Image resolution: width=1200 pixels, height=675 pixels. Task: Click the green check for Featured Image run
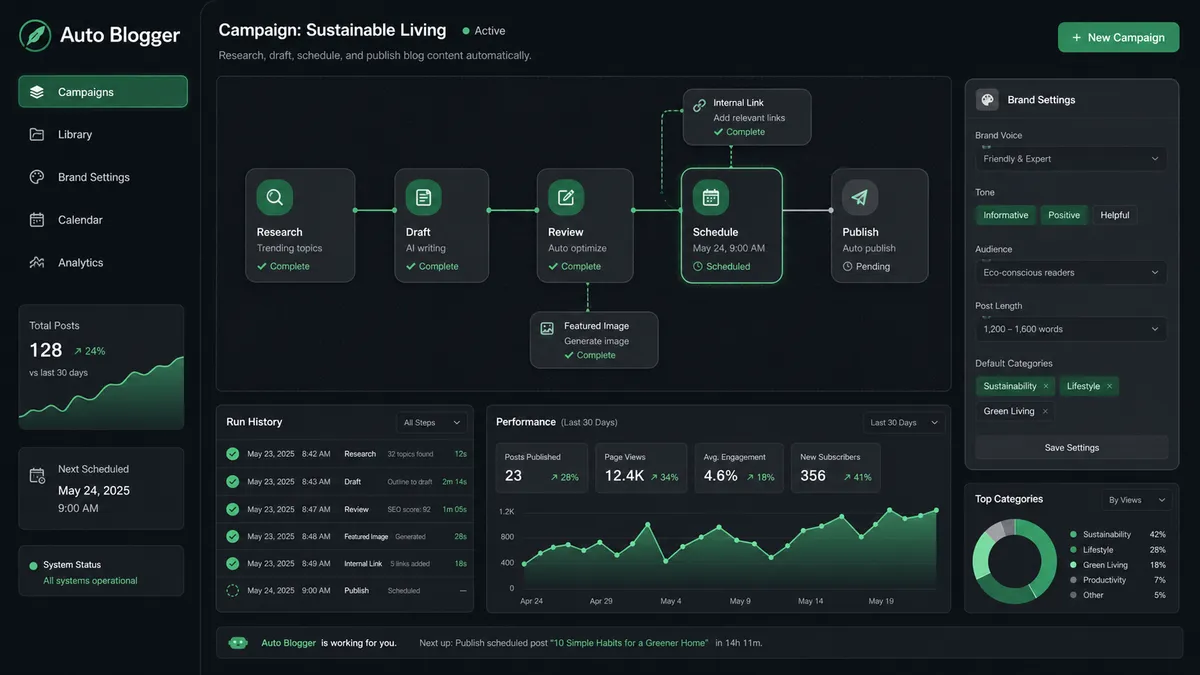coord(233,536)
